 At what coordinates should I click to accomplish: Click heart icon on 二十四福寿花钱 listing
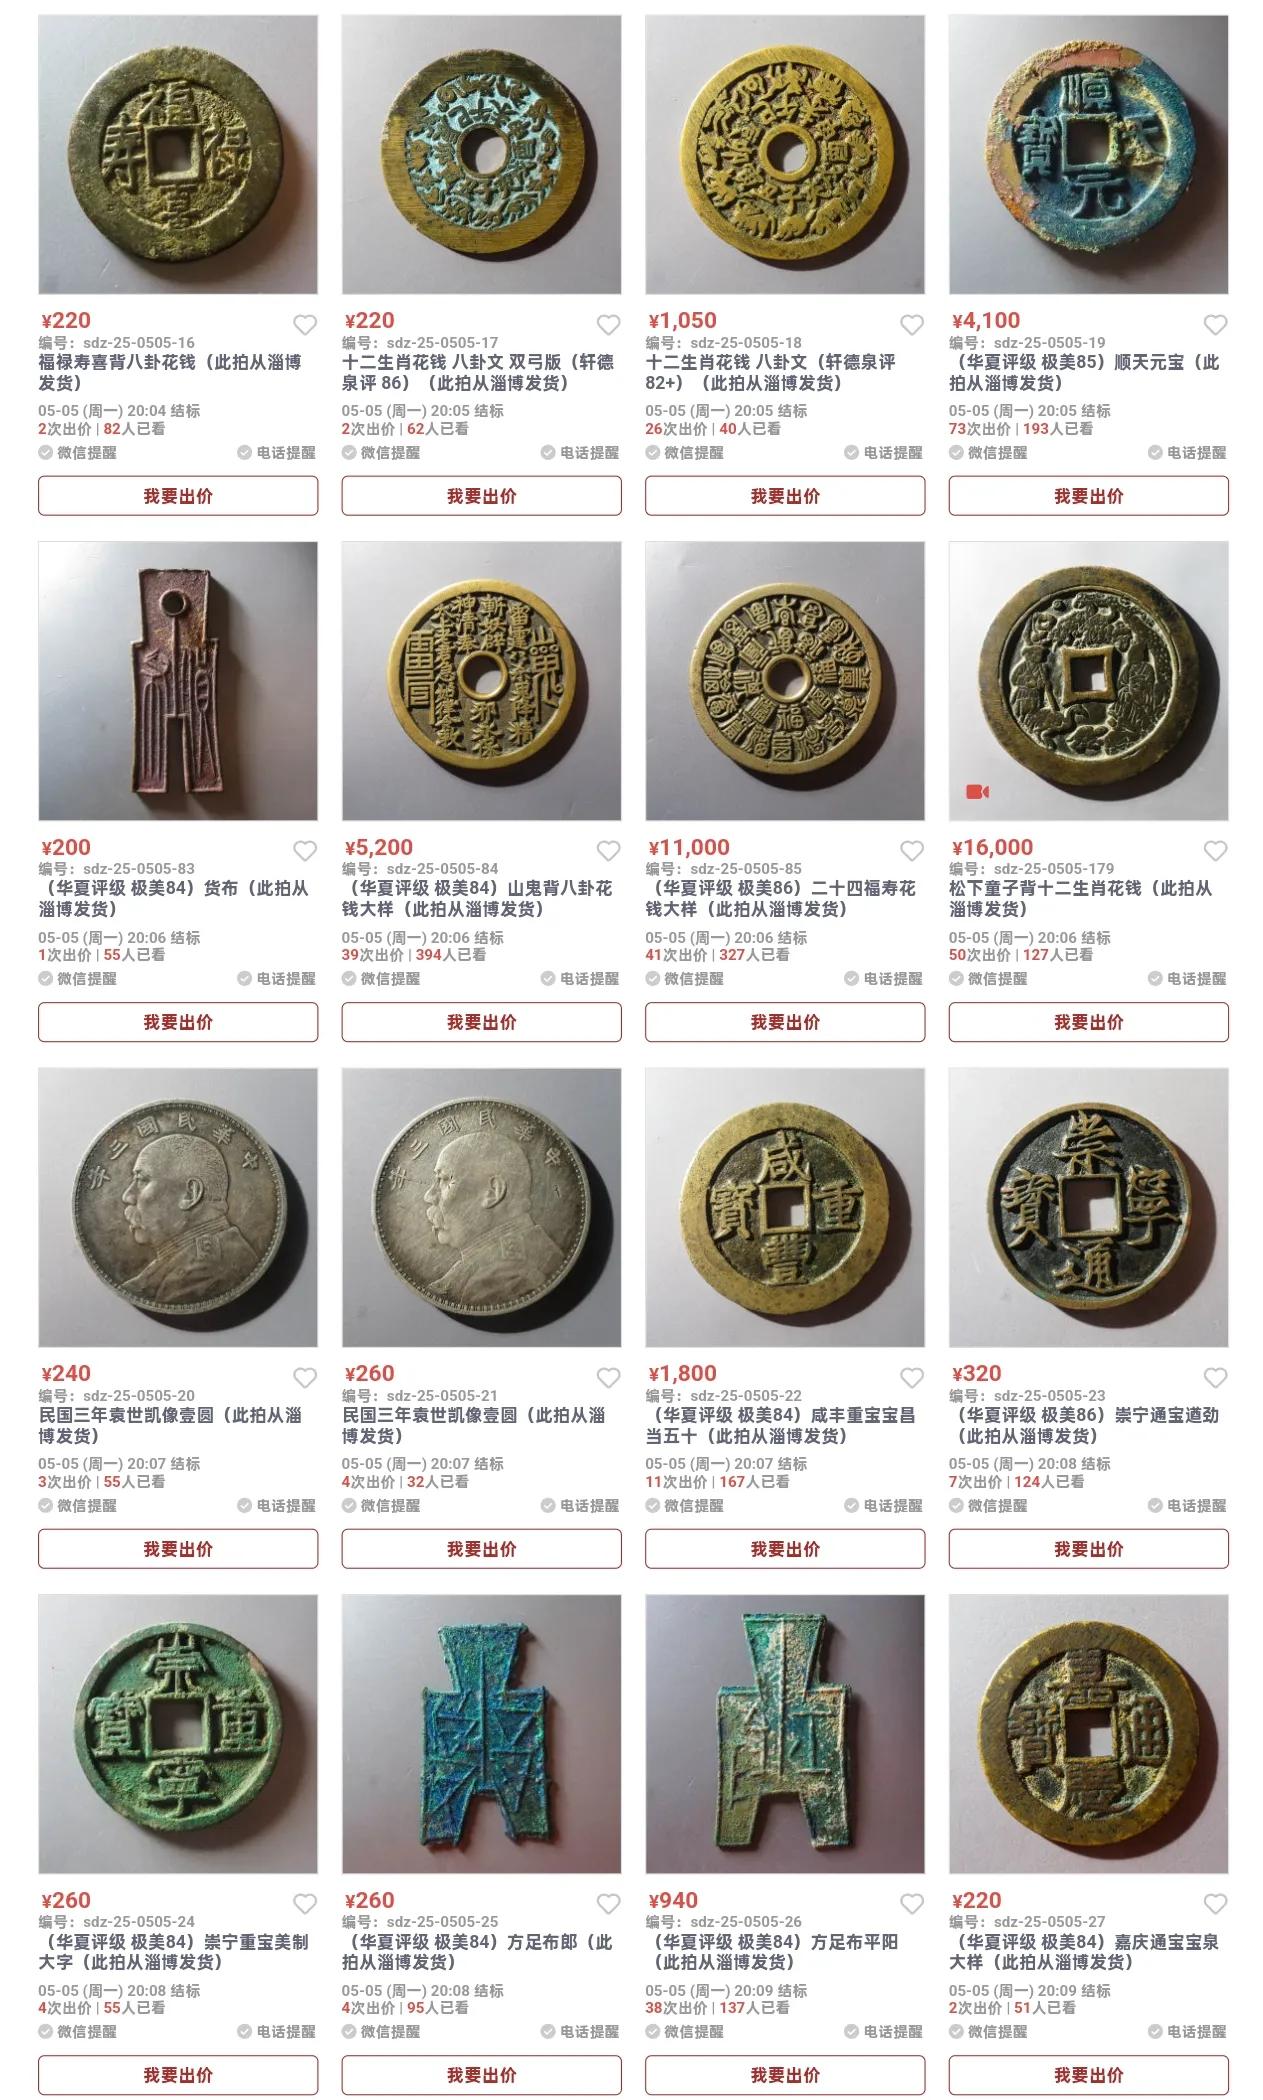912,851
